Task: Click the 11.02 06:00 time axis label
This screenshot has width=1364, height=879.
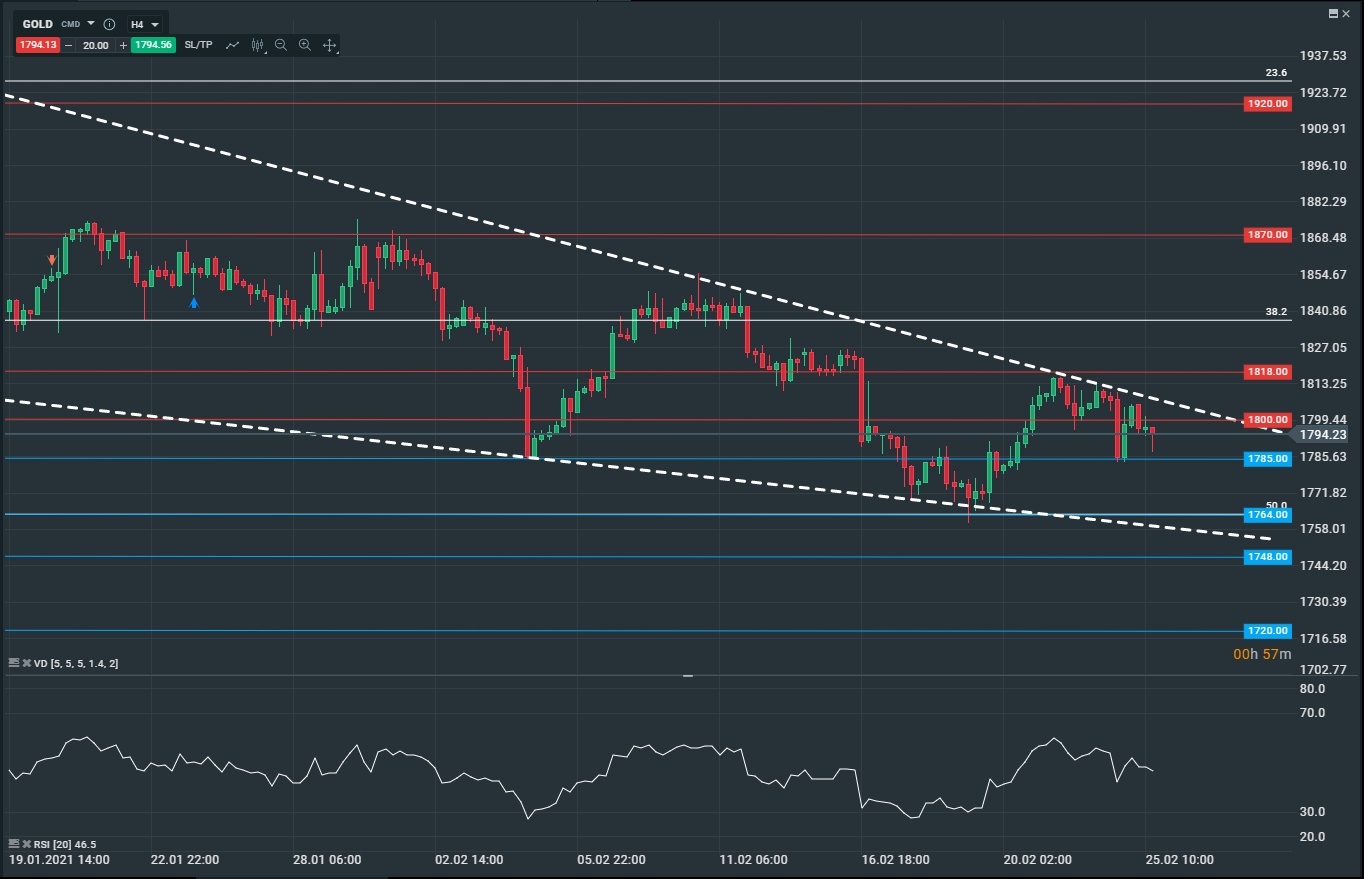Action: 753,860
